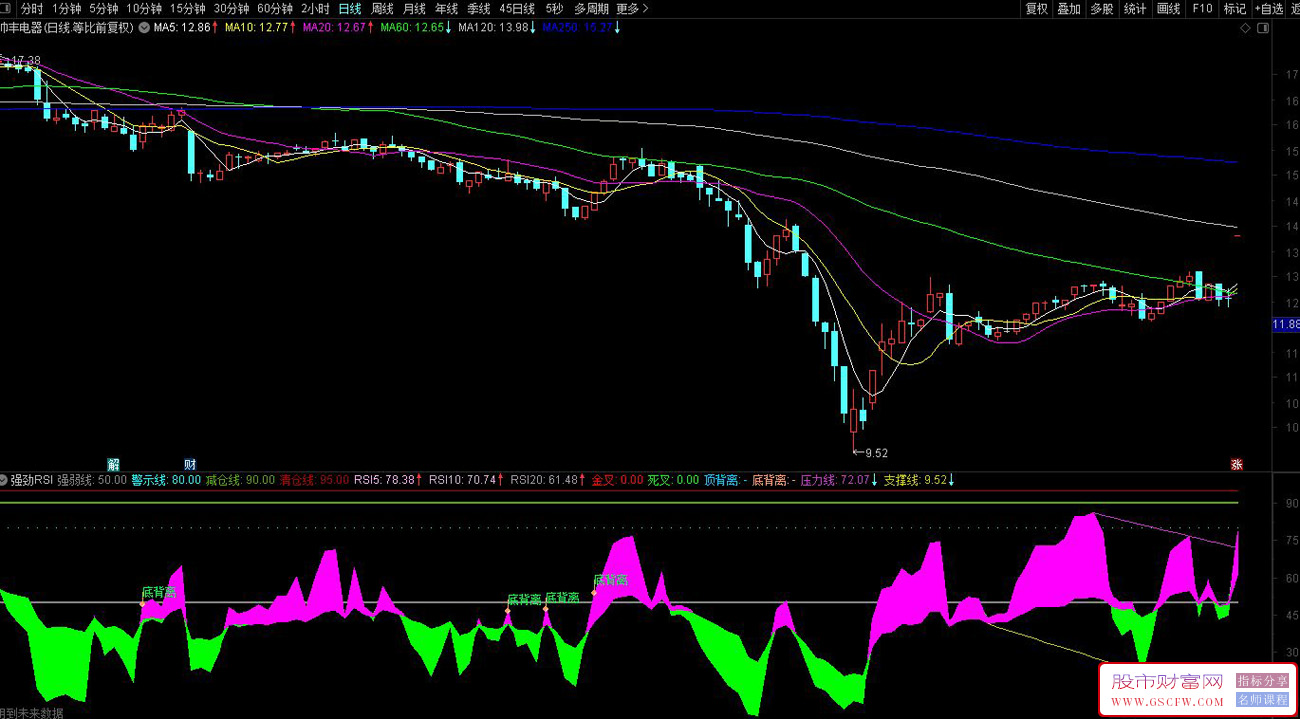Switch to 年线 yearly chart
This screenshot has height=719, width=1300.
point(446,8)
